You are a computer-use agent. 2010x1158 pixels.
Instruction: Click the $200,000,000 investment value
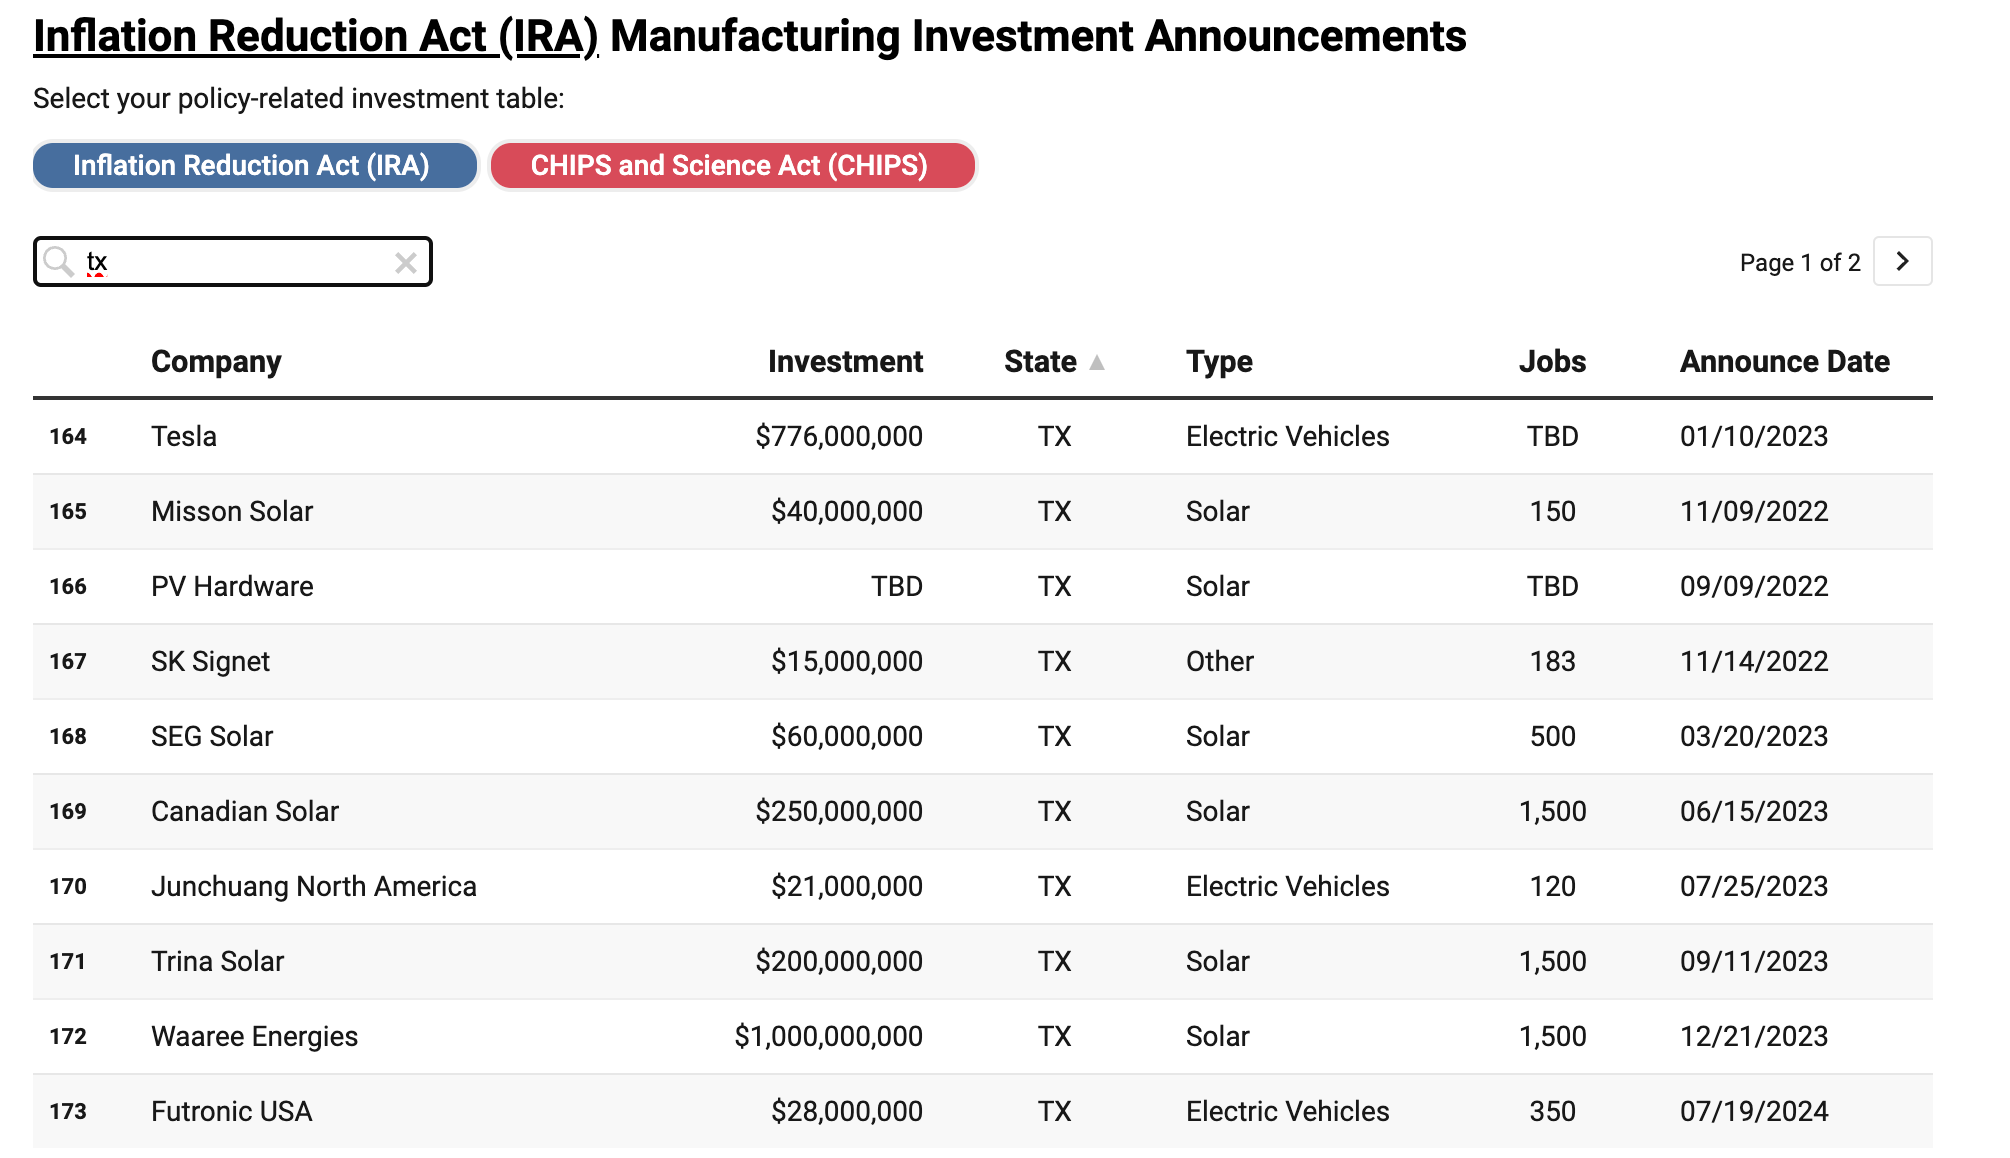839,961
